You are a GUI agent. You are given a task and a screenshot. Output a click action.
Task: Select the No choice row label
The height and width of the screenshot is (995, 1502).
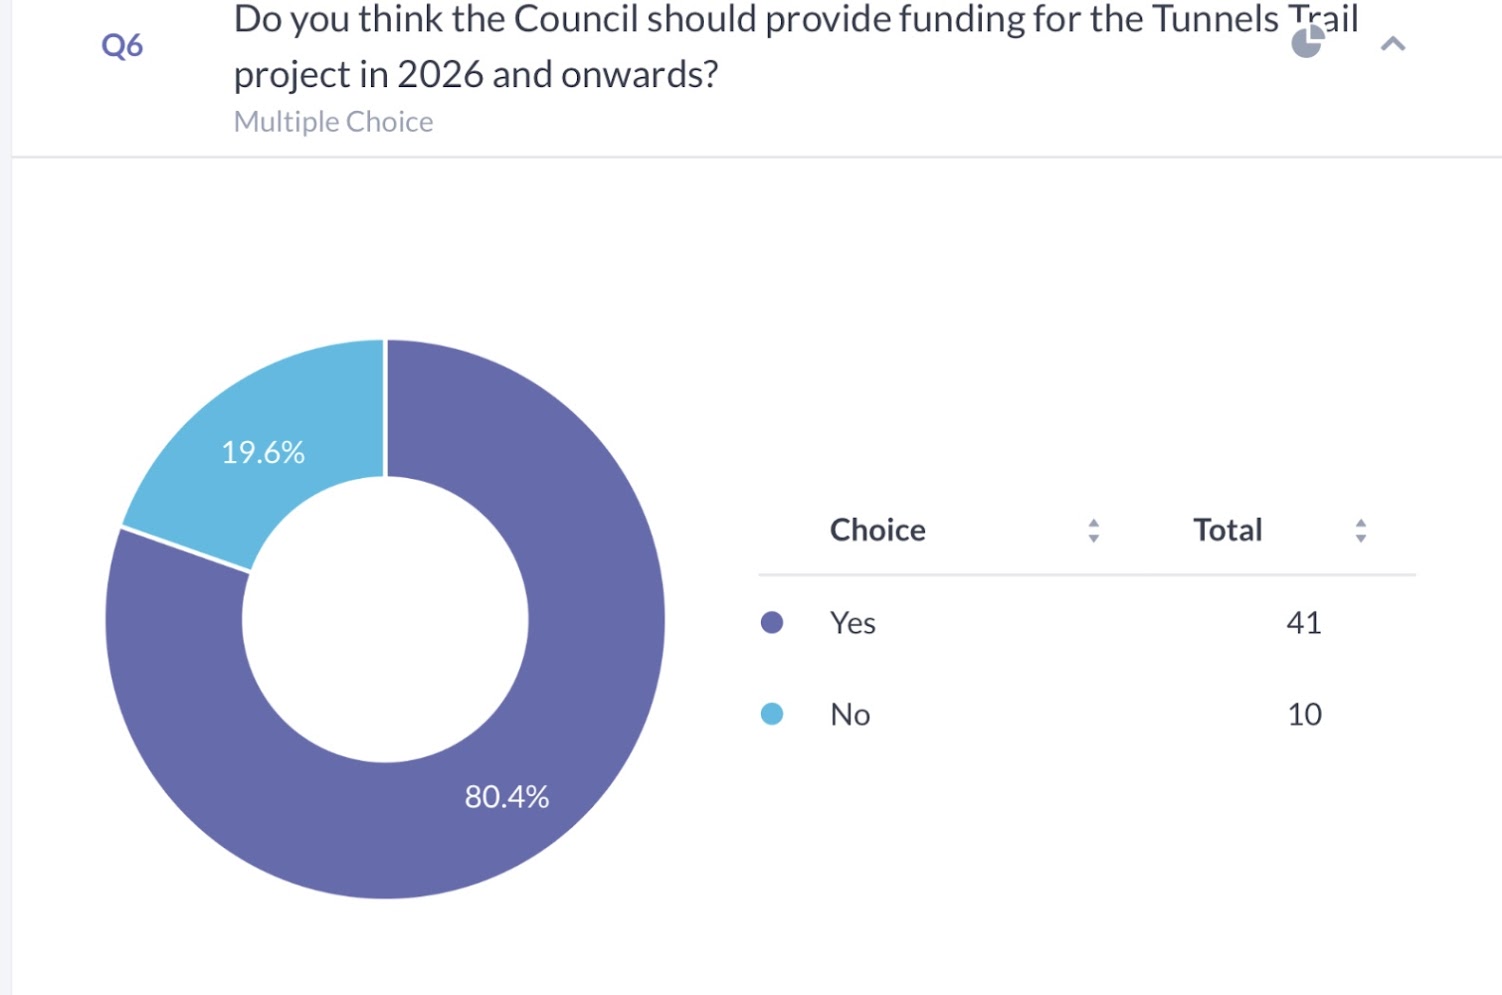tap(850, 715)
